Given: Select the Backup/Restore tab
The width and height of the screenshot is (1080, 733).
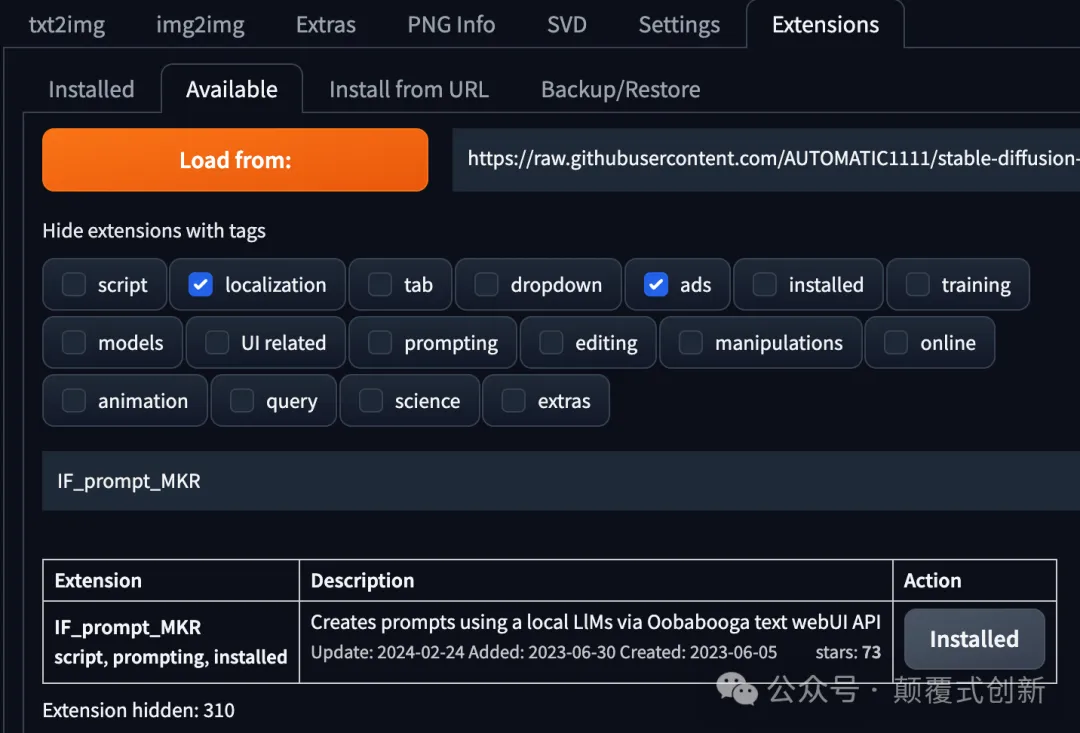Looking at the screenshot, I should coord(621,90).
